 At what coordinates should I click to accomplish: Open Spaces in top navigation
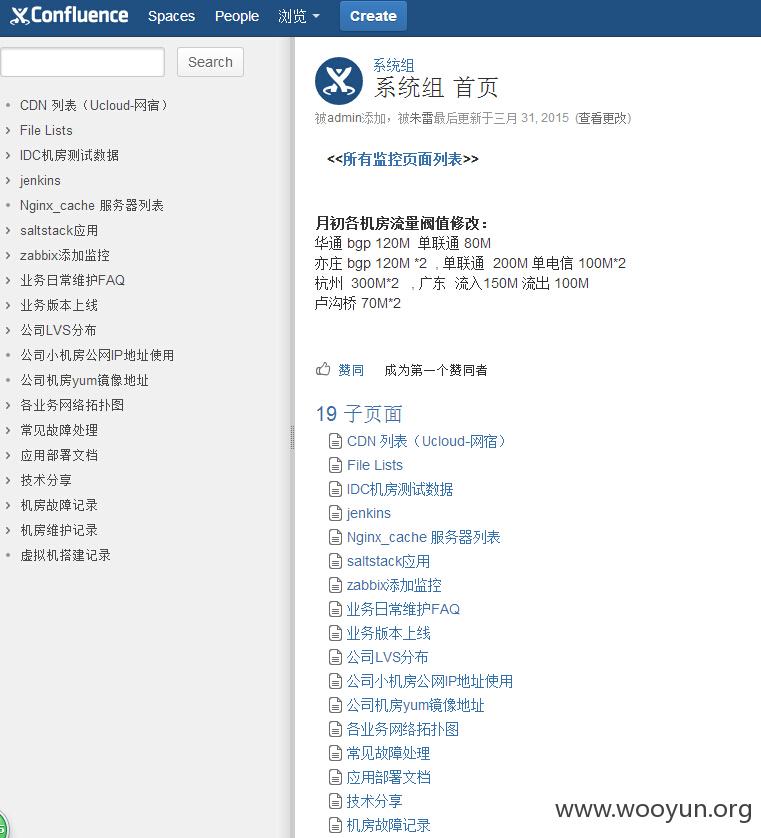pyautogui.click(x=172, y=16)
